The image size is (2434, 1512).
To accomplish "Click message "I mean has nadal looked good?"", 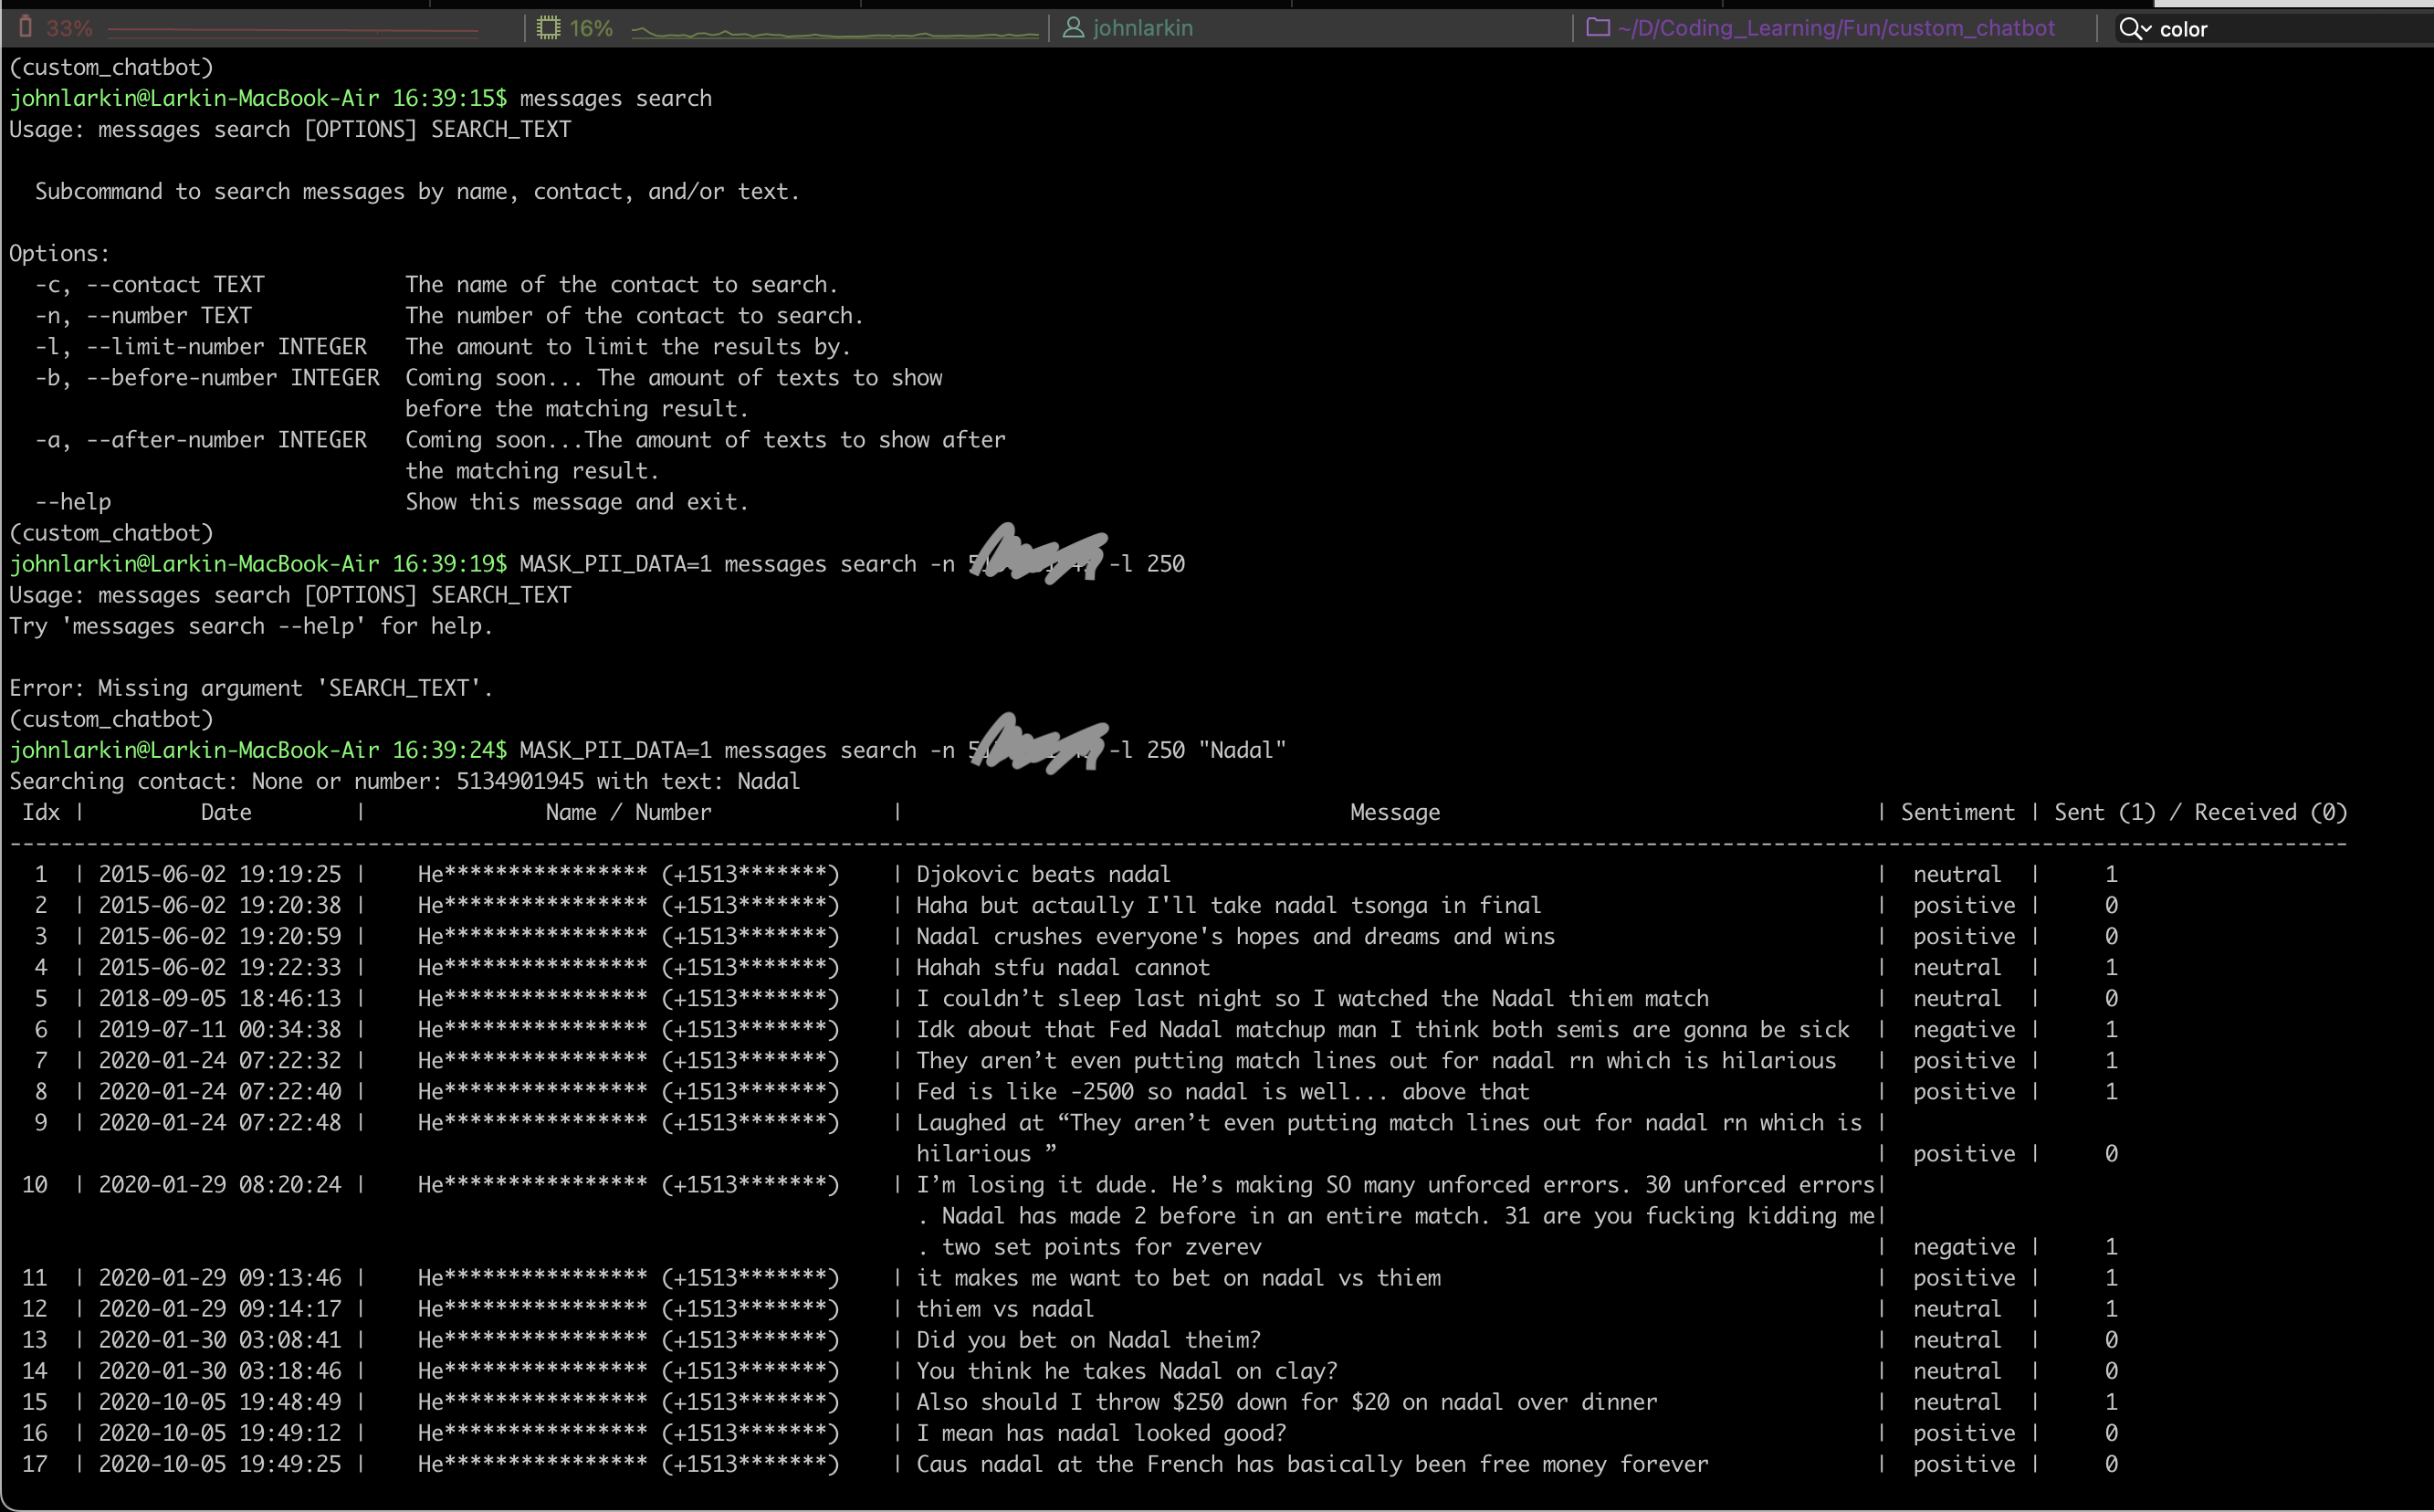I will 1101,1433.
